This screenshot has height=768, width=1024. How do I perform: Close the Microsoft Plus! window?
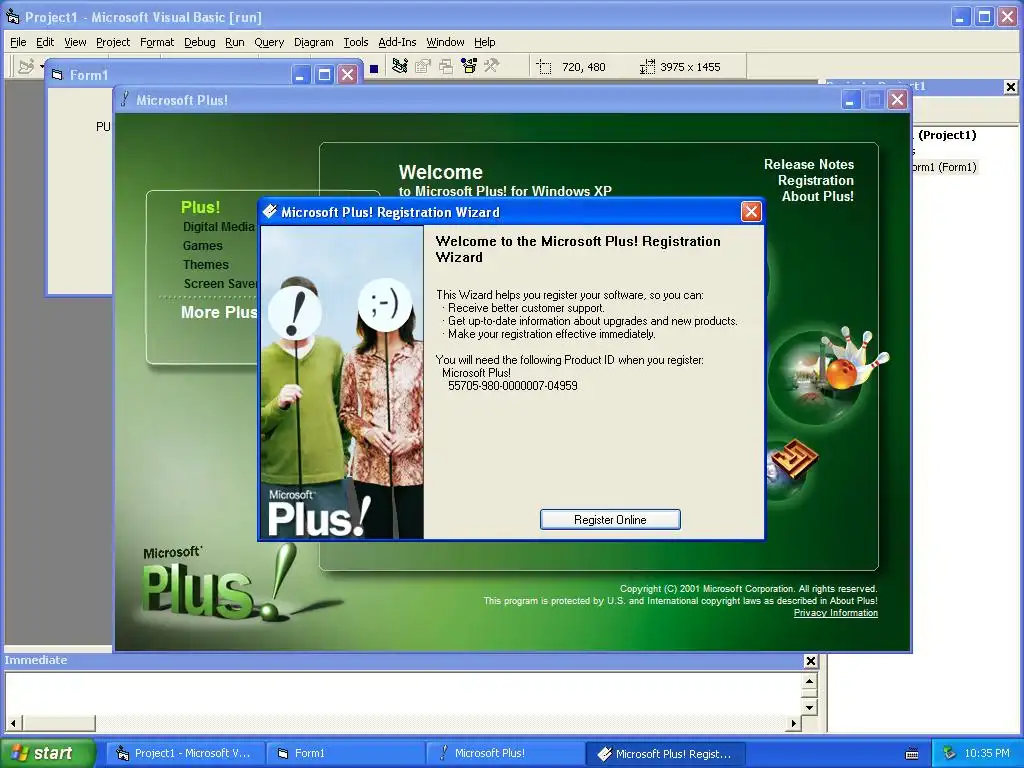tap(898, 100)
